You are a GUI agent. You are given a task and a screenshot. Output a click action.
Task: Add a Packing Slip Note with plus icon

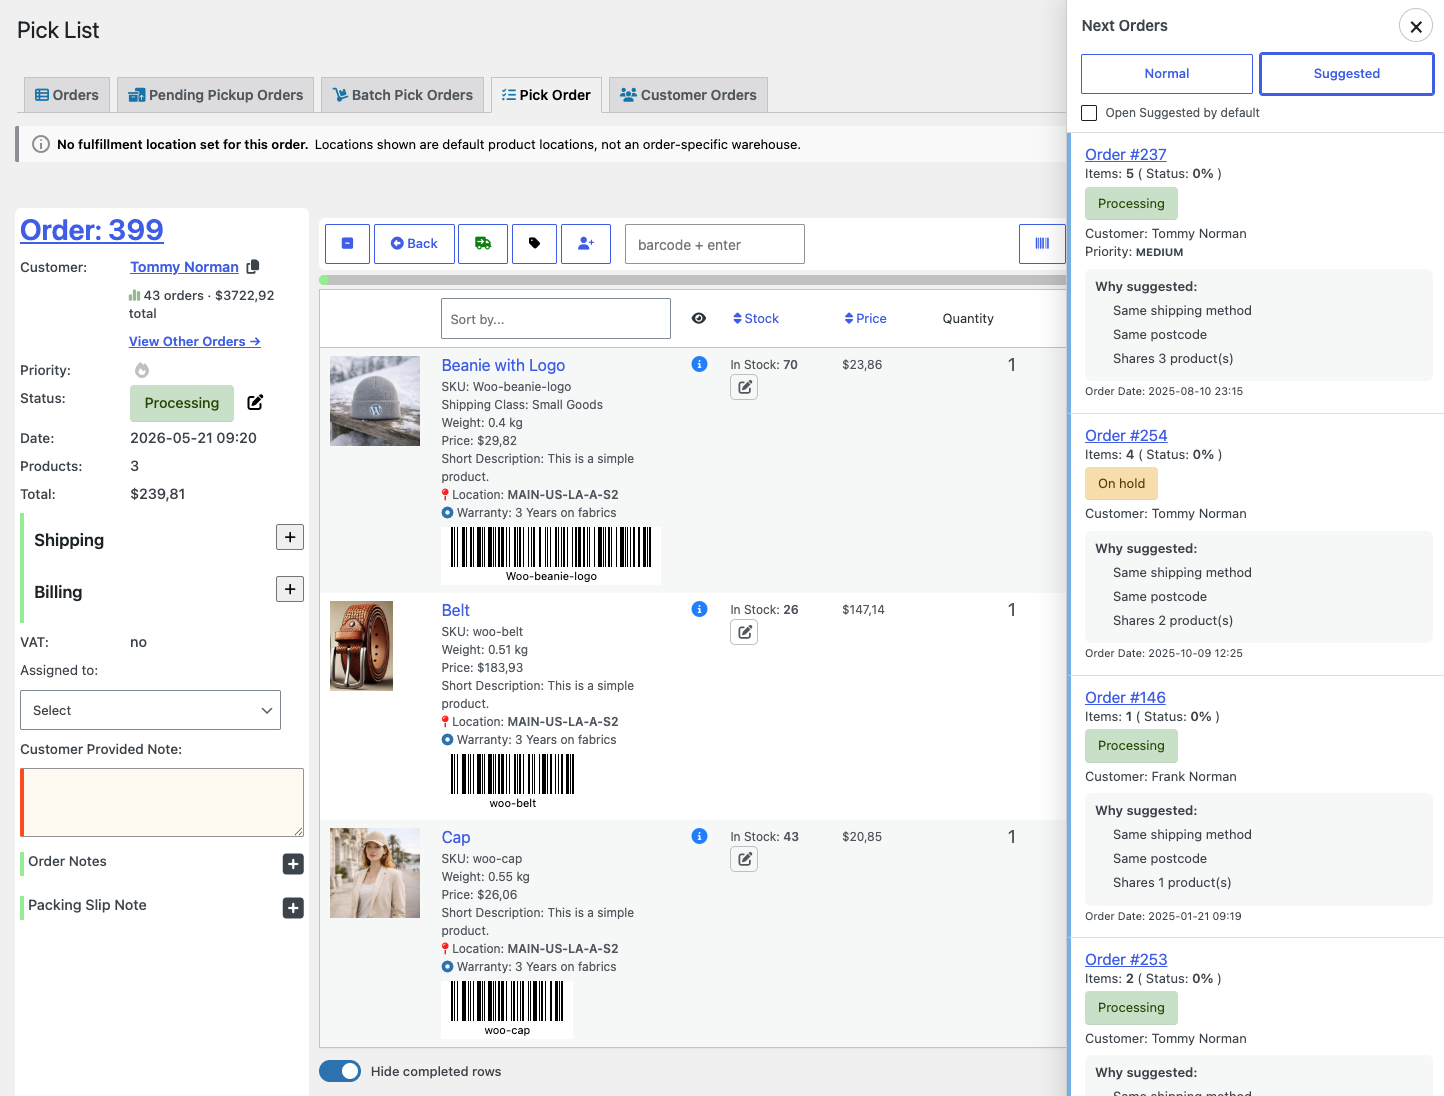tap(293, 908)
